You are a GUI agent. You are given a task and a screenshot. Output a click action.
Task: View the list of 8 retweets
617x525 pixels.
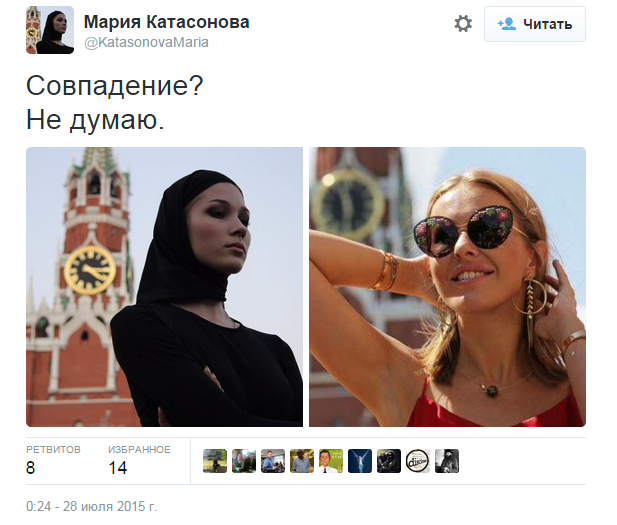(x=53, y=460)
